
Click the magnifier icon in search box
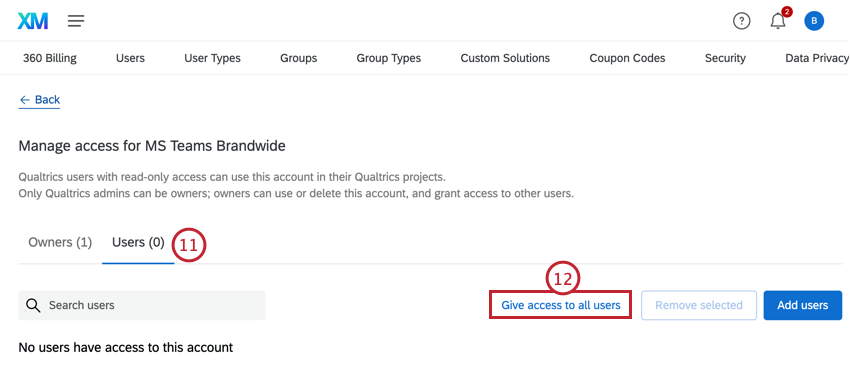click(x=33, y=306)
